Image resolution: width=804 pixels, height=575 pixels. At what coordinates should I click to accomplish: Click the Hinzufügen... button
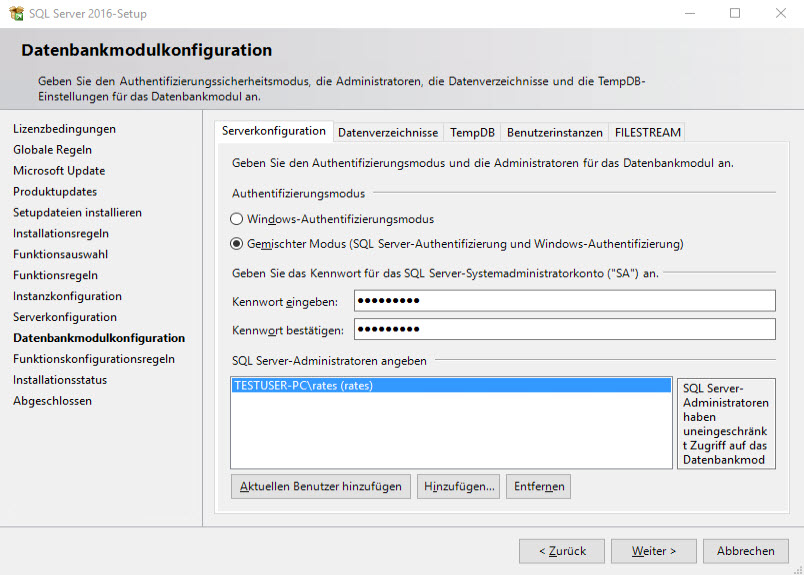click(x=458, y=487)
